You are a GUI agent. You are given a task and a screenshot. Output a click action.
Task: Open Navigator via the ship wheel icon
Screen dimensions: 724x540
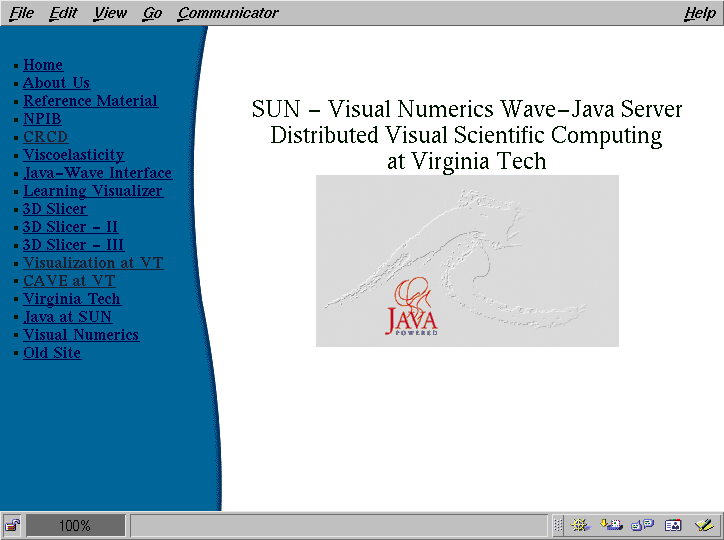[580, 525]
